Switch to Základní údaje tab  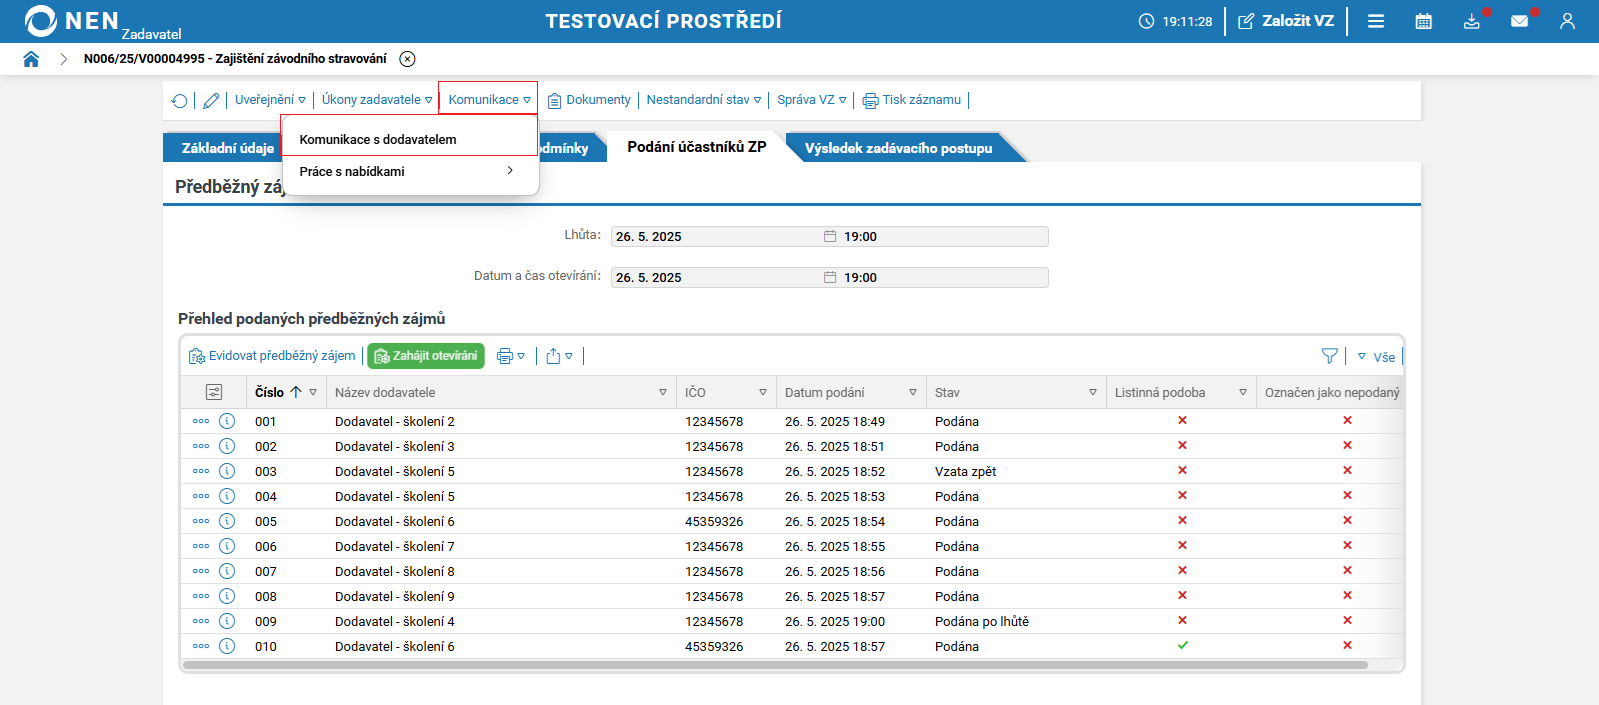click(x=226, y=148)
